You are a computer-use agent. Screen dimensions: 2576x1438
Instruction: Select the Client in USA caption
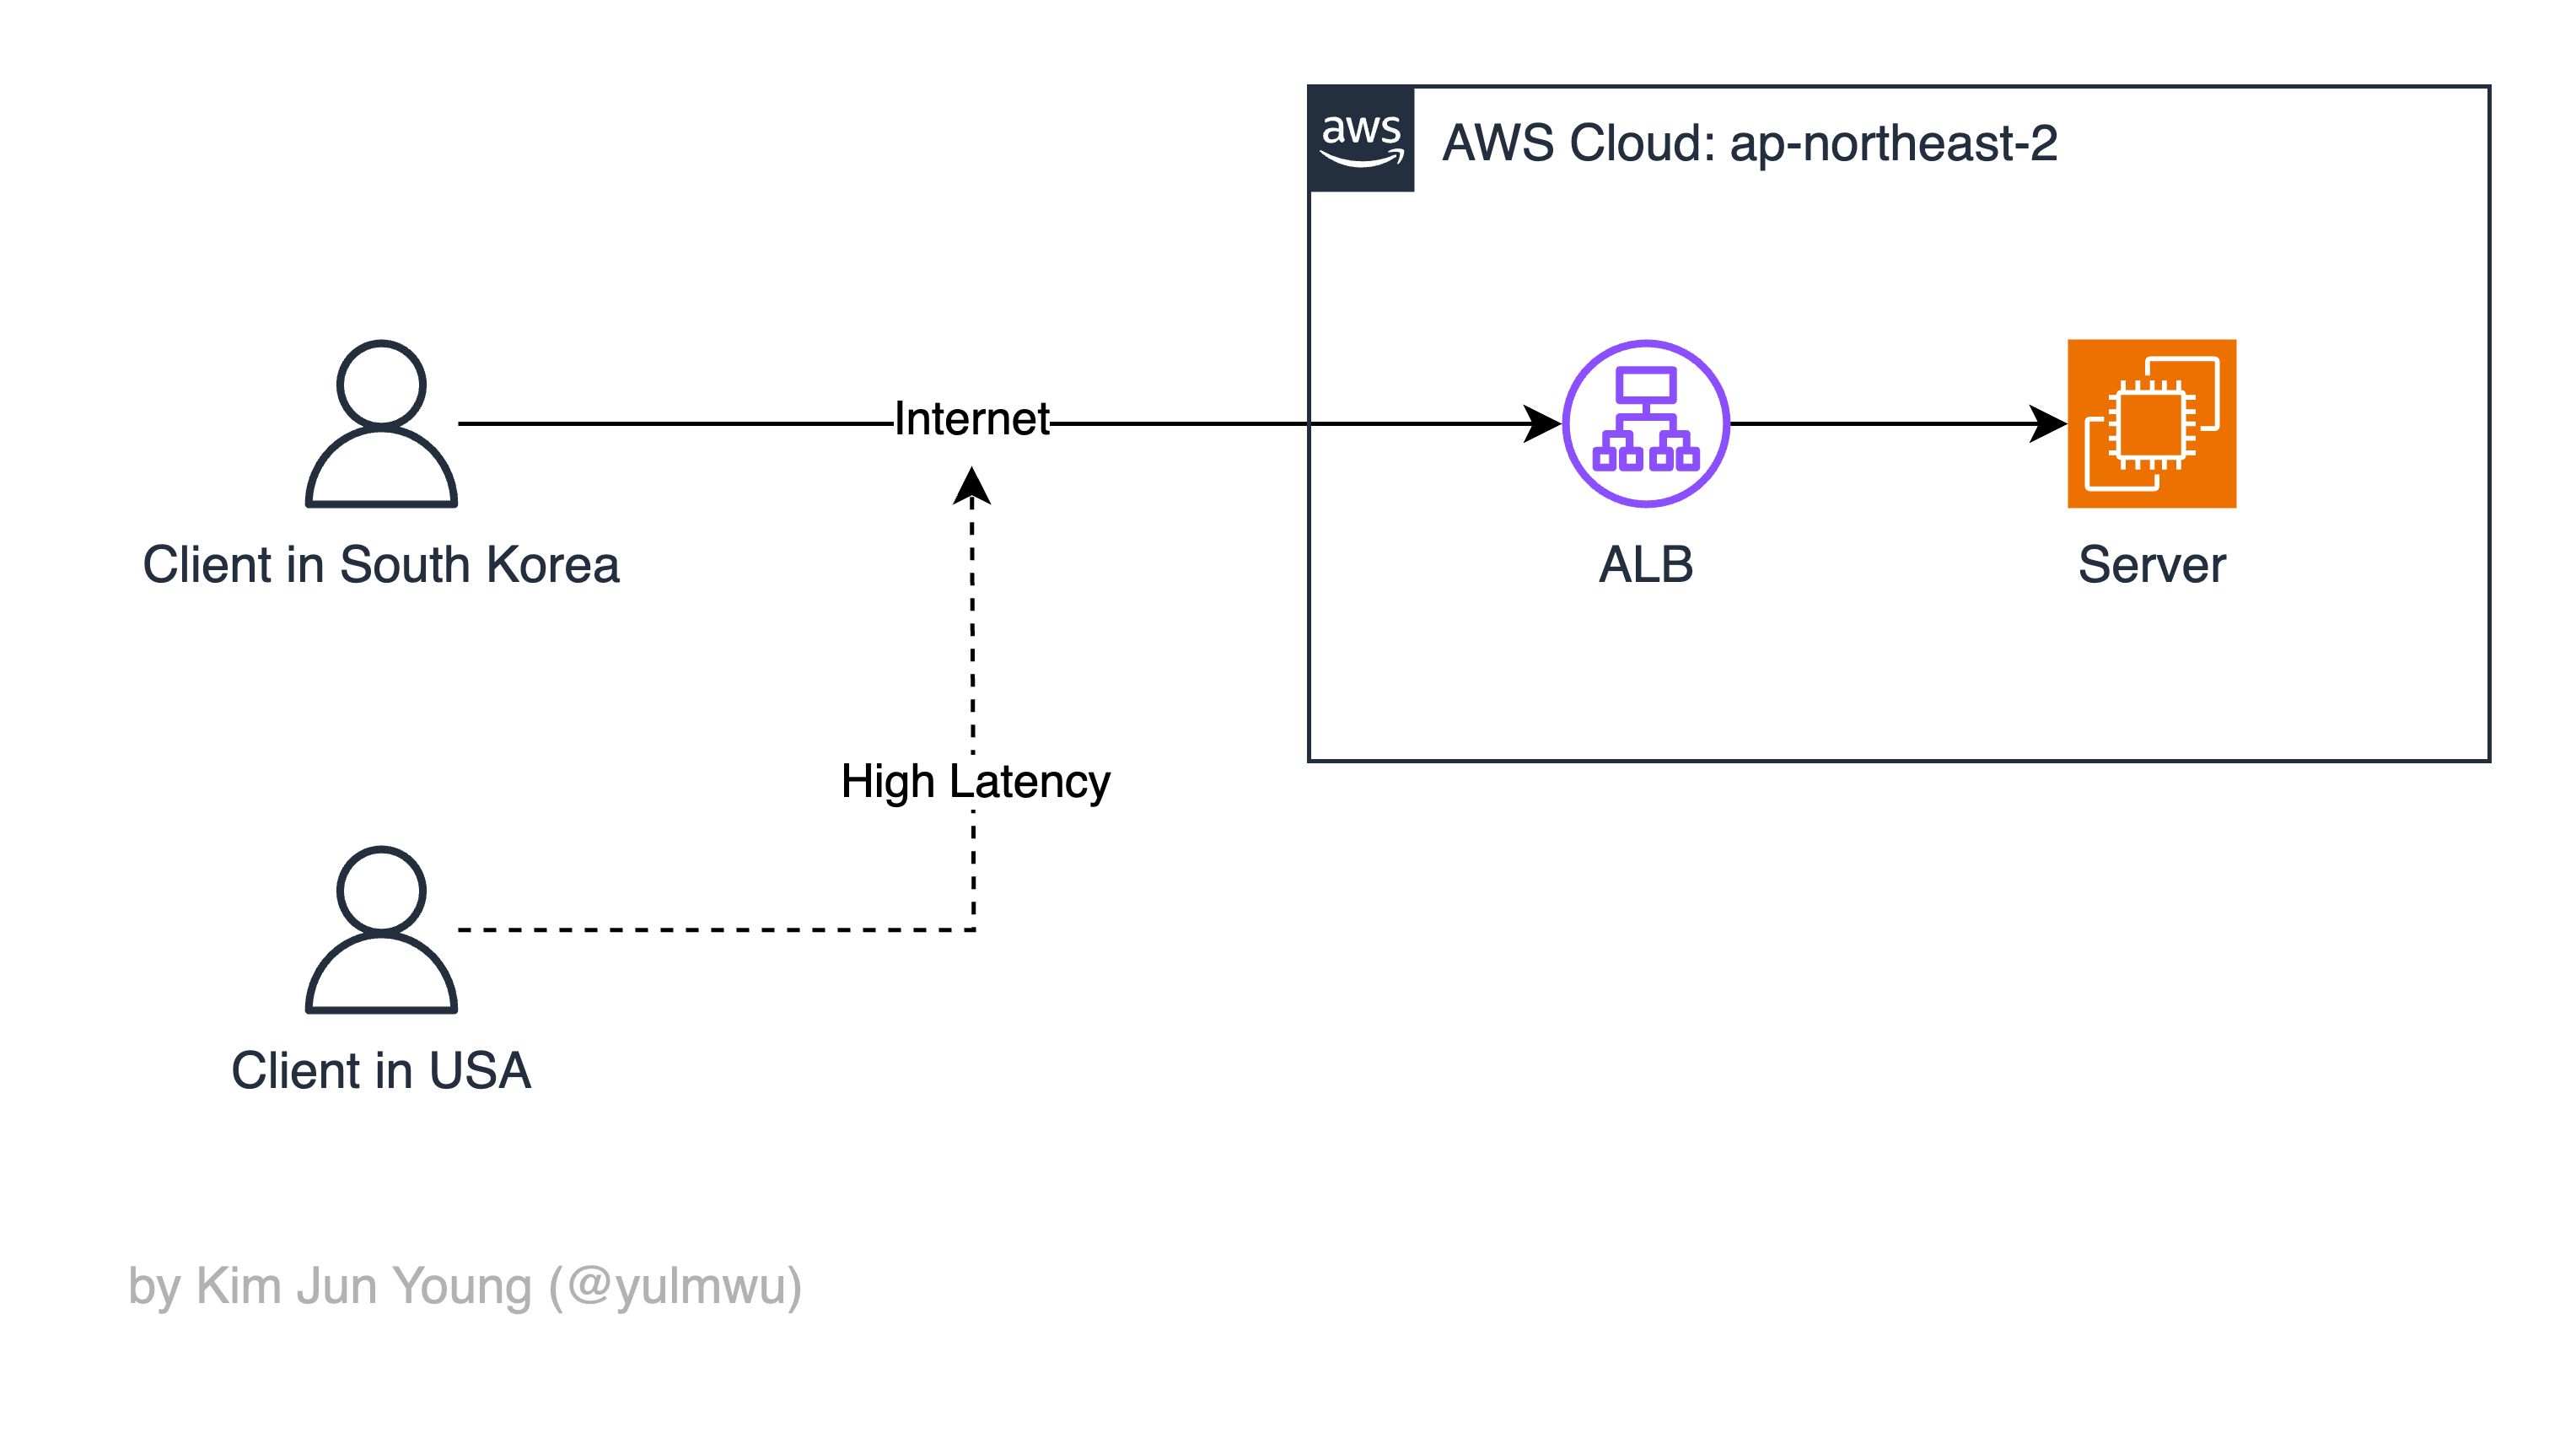tap(381, 1071)
